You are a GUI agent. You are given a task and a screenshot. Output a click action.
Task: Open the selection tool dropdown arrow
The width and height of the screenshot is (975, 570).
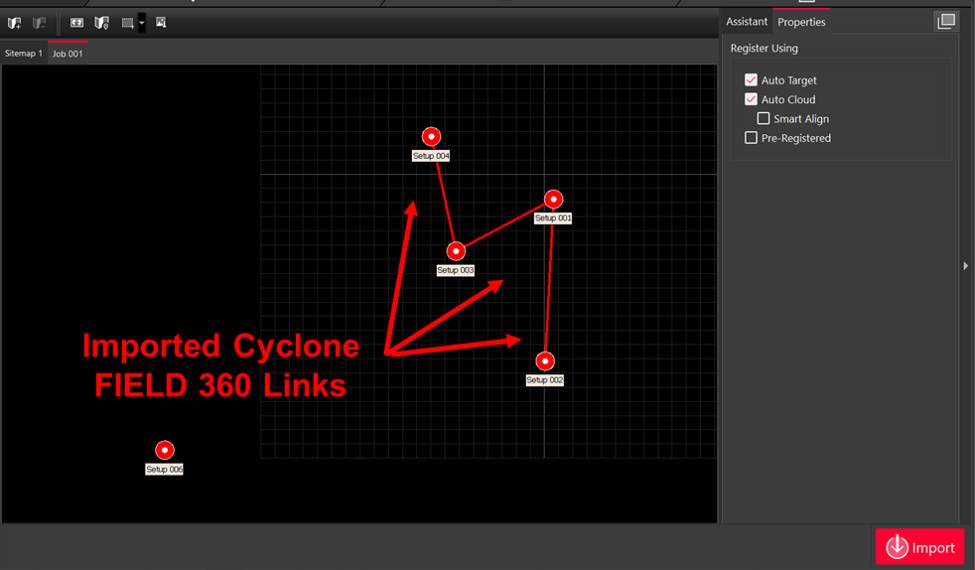click(x=142, y=22)
